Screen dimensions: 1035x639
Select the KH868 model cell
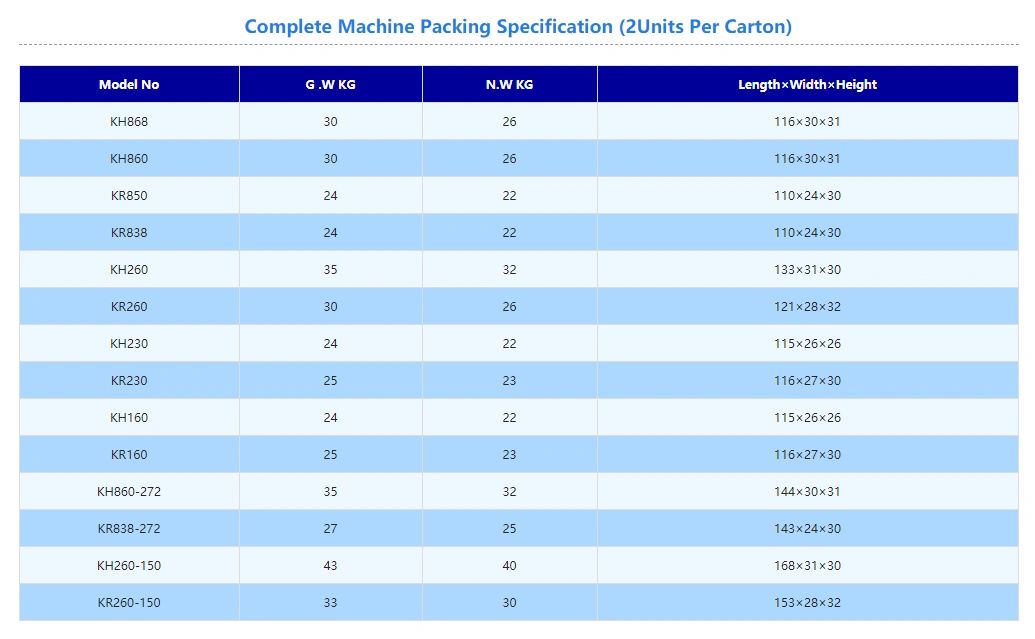click(129, 122)
